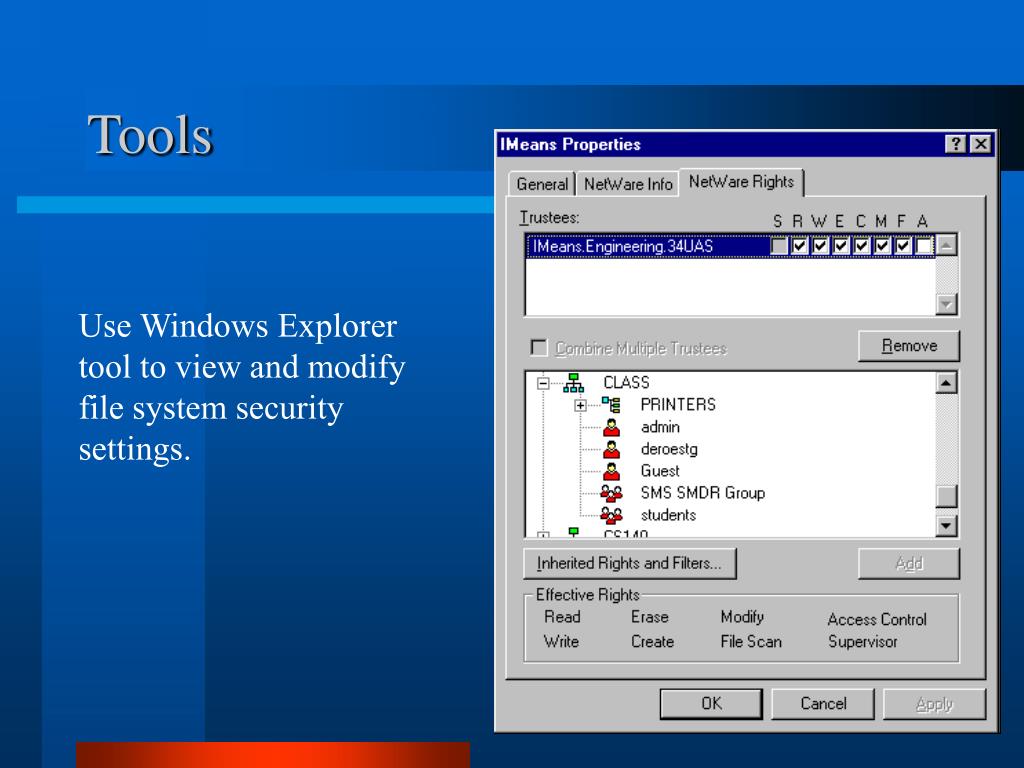Toggle the Create (C) right checkbox
1024x768 pixels.
pyautogui.click(x=861, y=246)
